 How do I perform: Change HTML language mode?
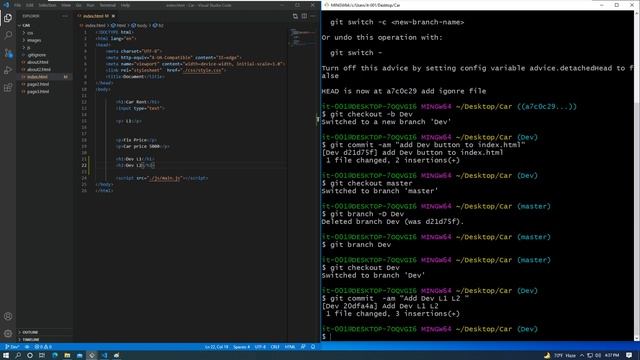pyautogui.click(x=290, y=347)
